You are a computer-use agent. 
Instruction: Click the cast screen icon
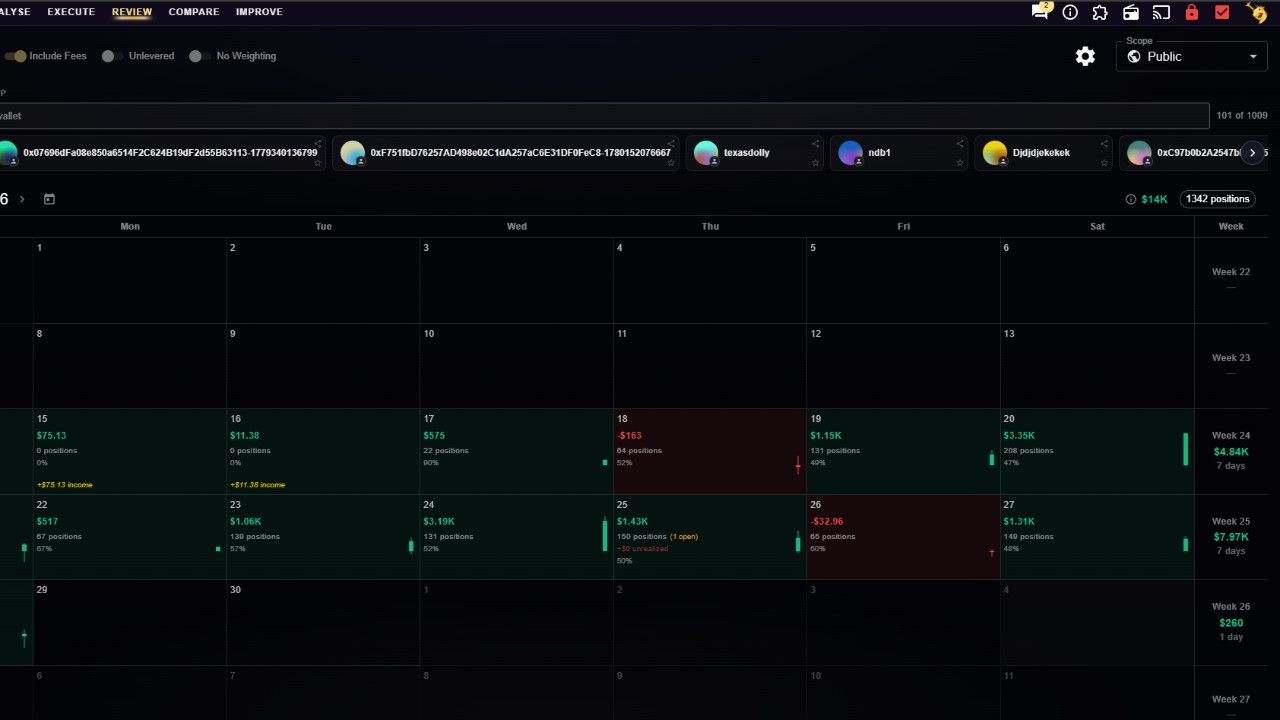[1161, 12]
